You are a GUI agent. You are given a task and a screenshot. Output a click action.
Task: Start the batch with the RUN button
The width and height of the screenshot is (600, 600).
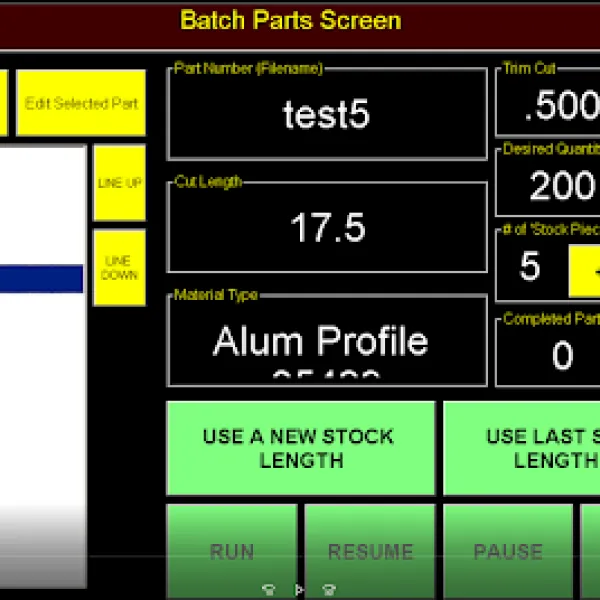pos(232,551)
